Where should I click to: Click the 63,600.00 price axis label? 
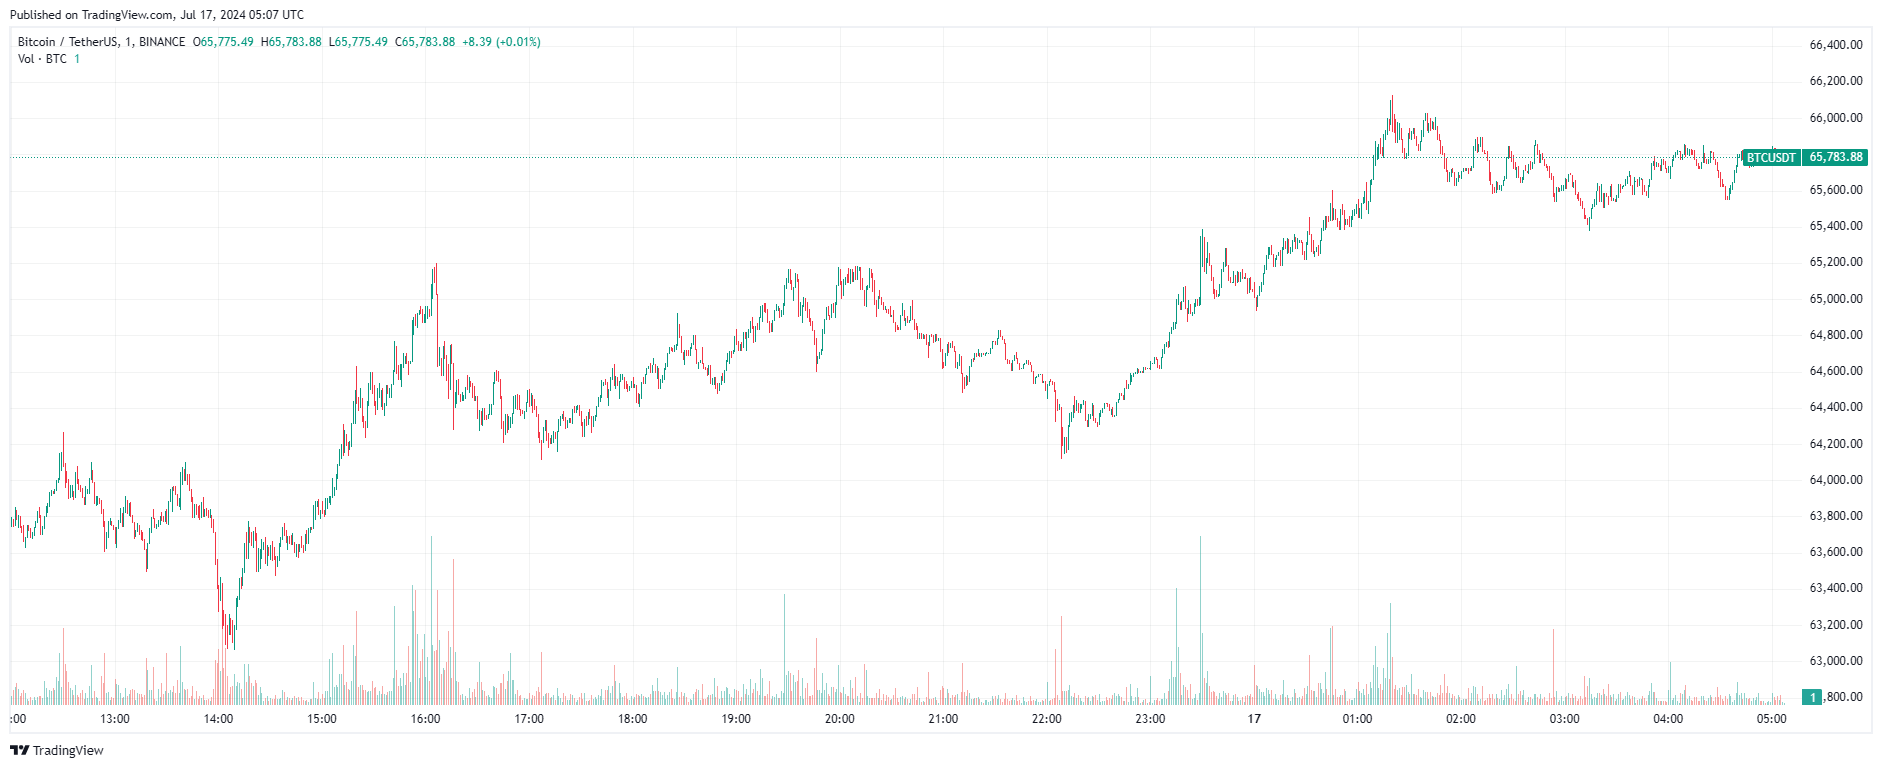(x=1836, y=552)
